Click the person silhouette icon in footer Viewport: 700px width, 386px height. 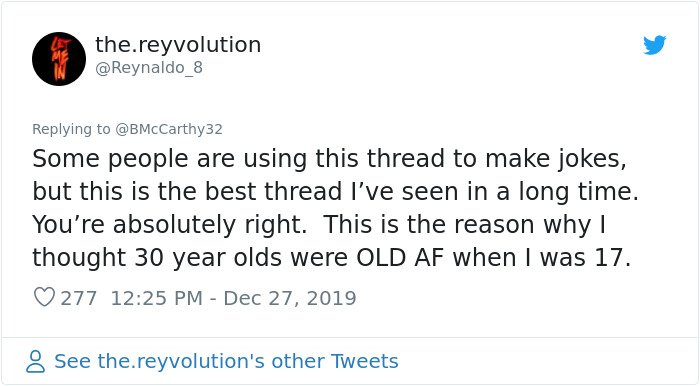pyautogui.click(x=35, y=361)
